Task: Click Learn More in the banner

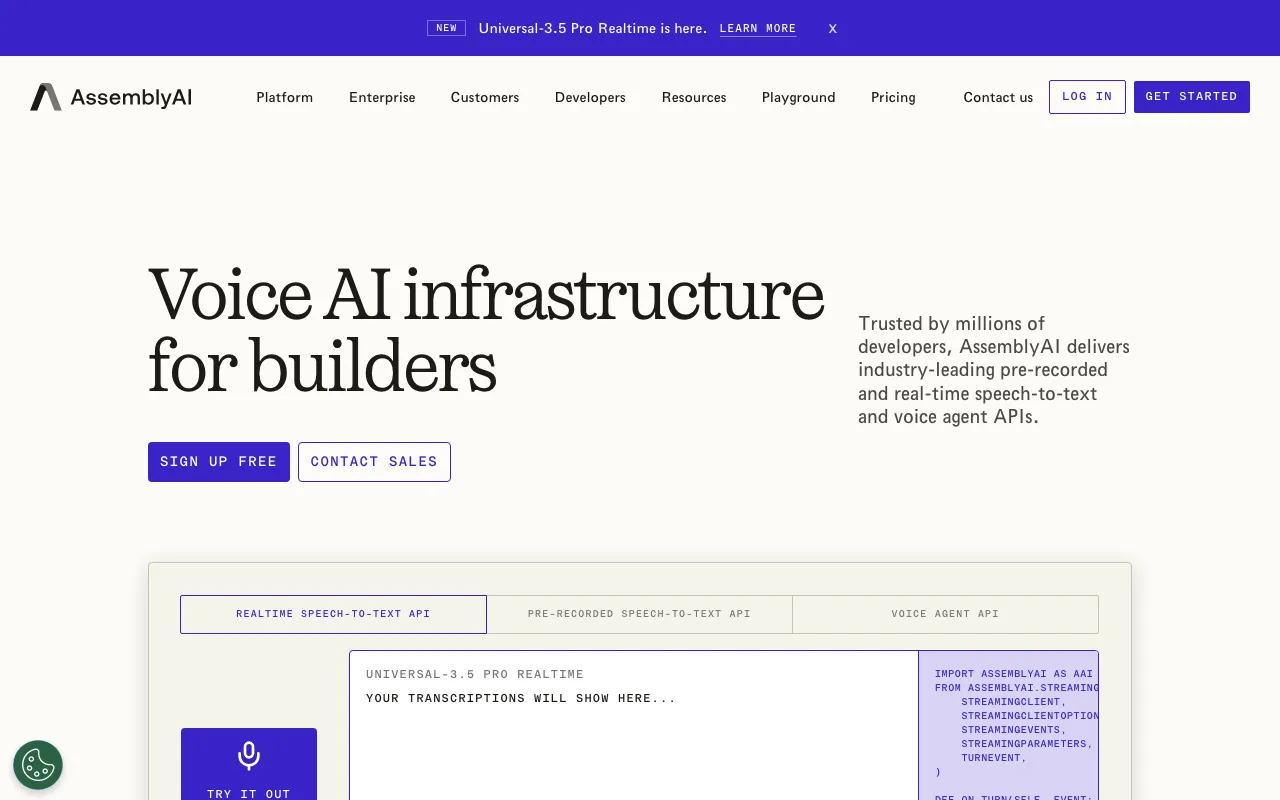Action: [x=758, y=29]
